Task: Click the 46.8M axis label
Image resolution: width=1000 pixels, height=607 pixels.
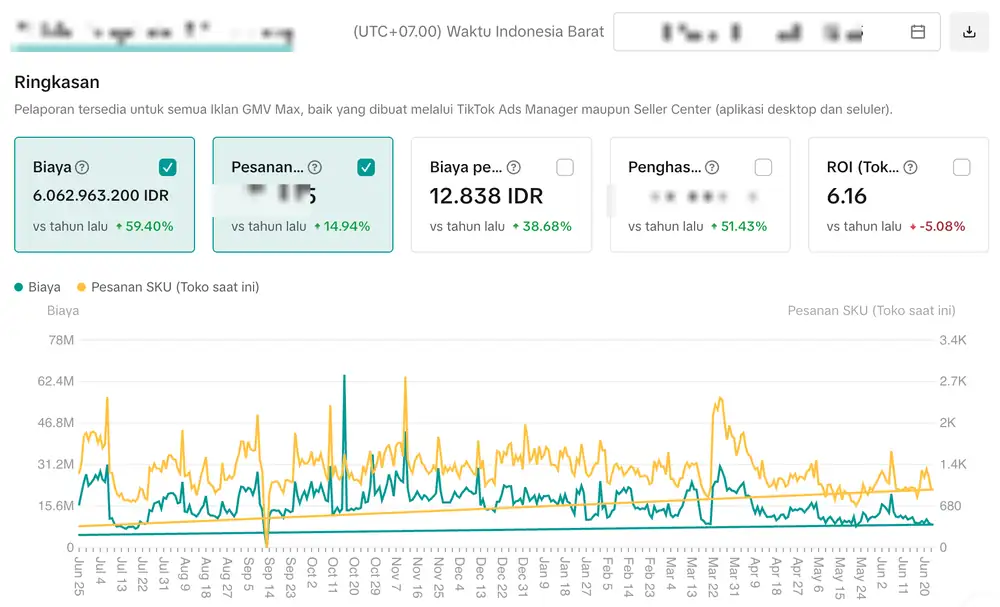Action: (x=55, y=423)
